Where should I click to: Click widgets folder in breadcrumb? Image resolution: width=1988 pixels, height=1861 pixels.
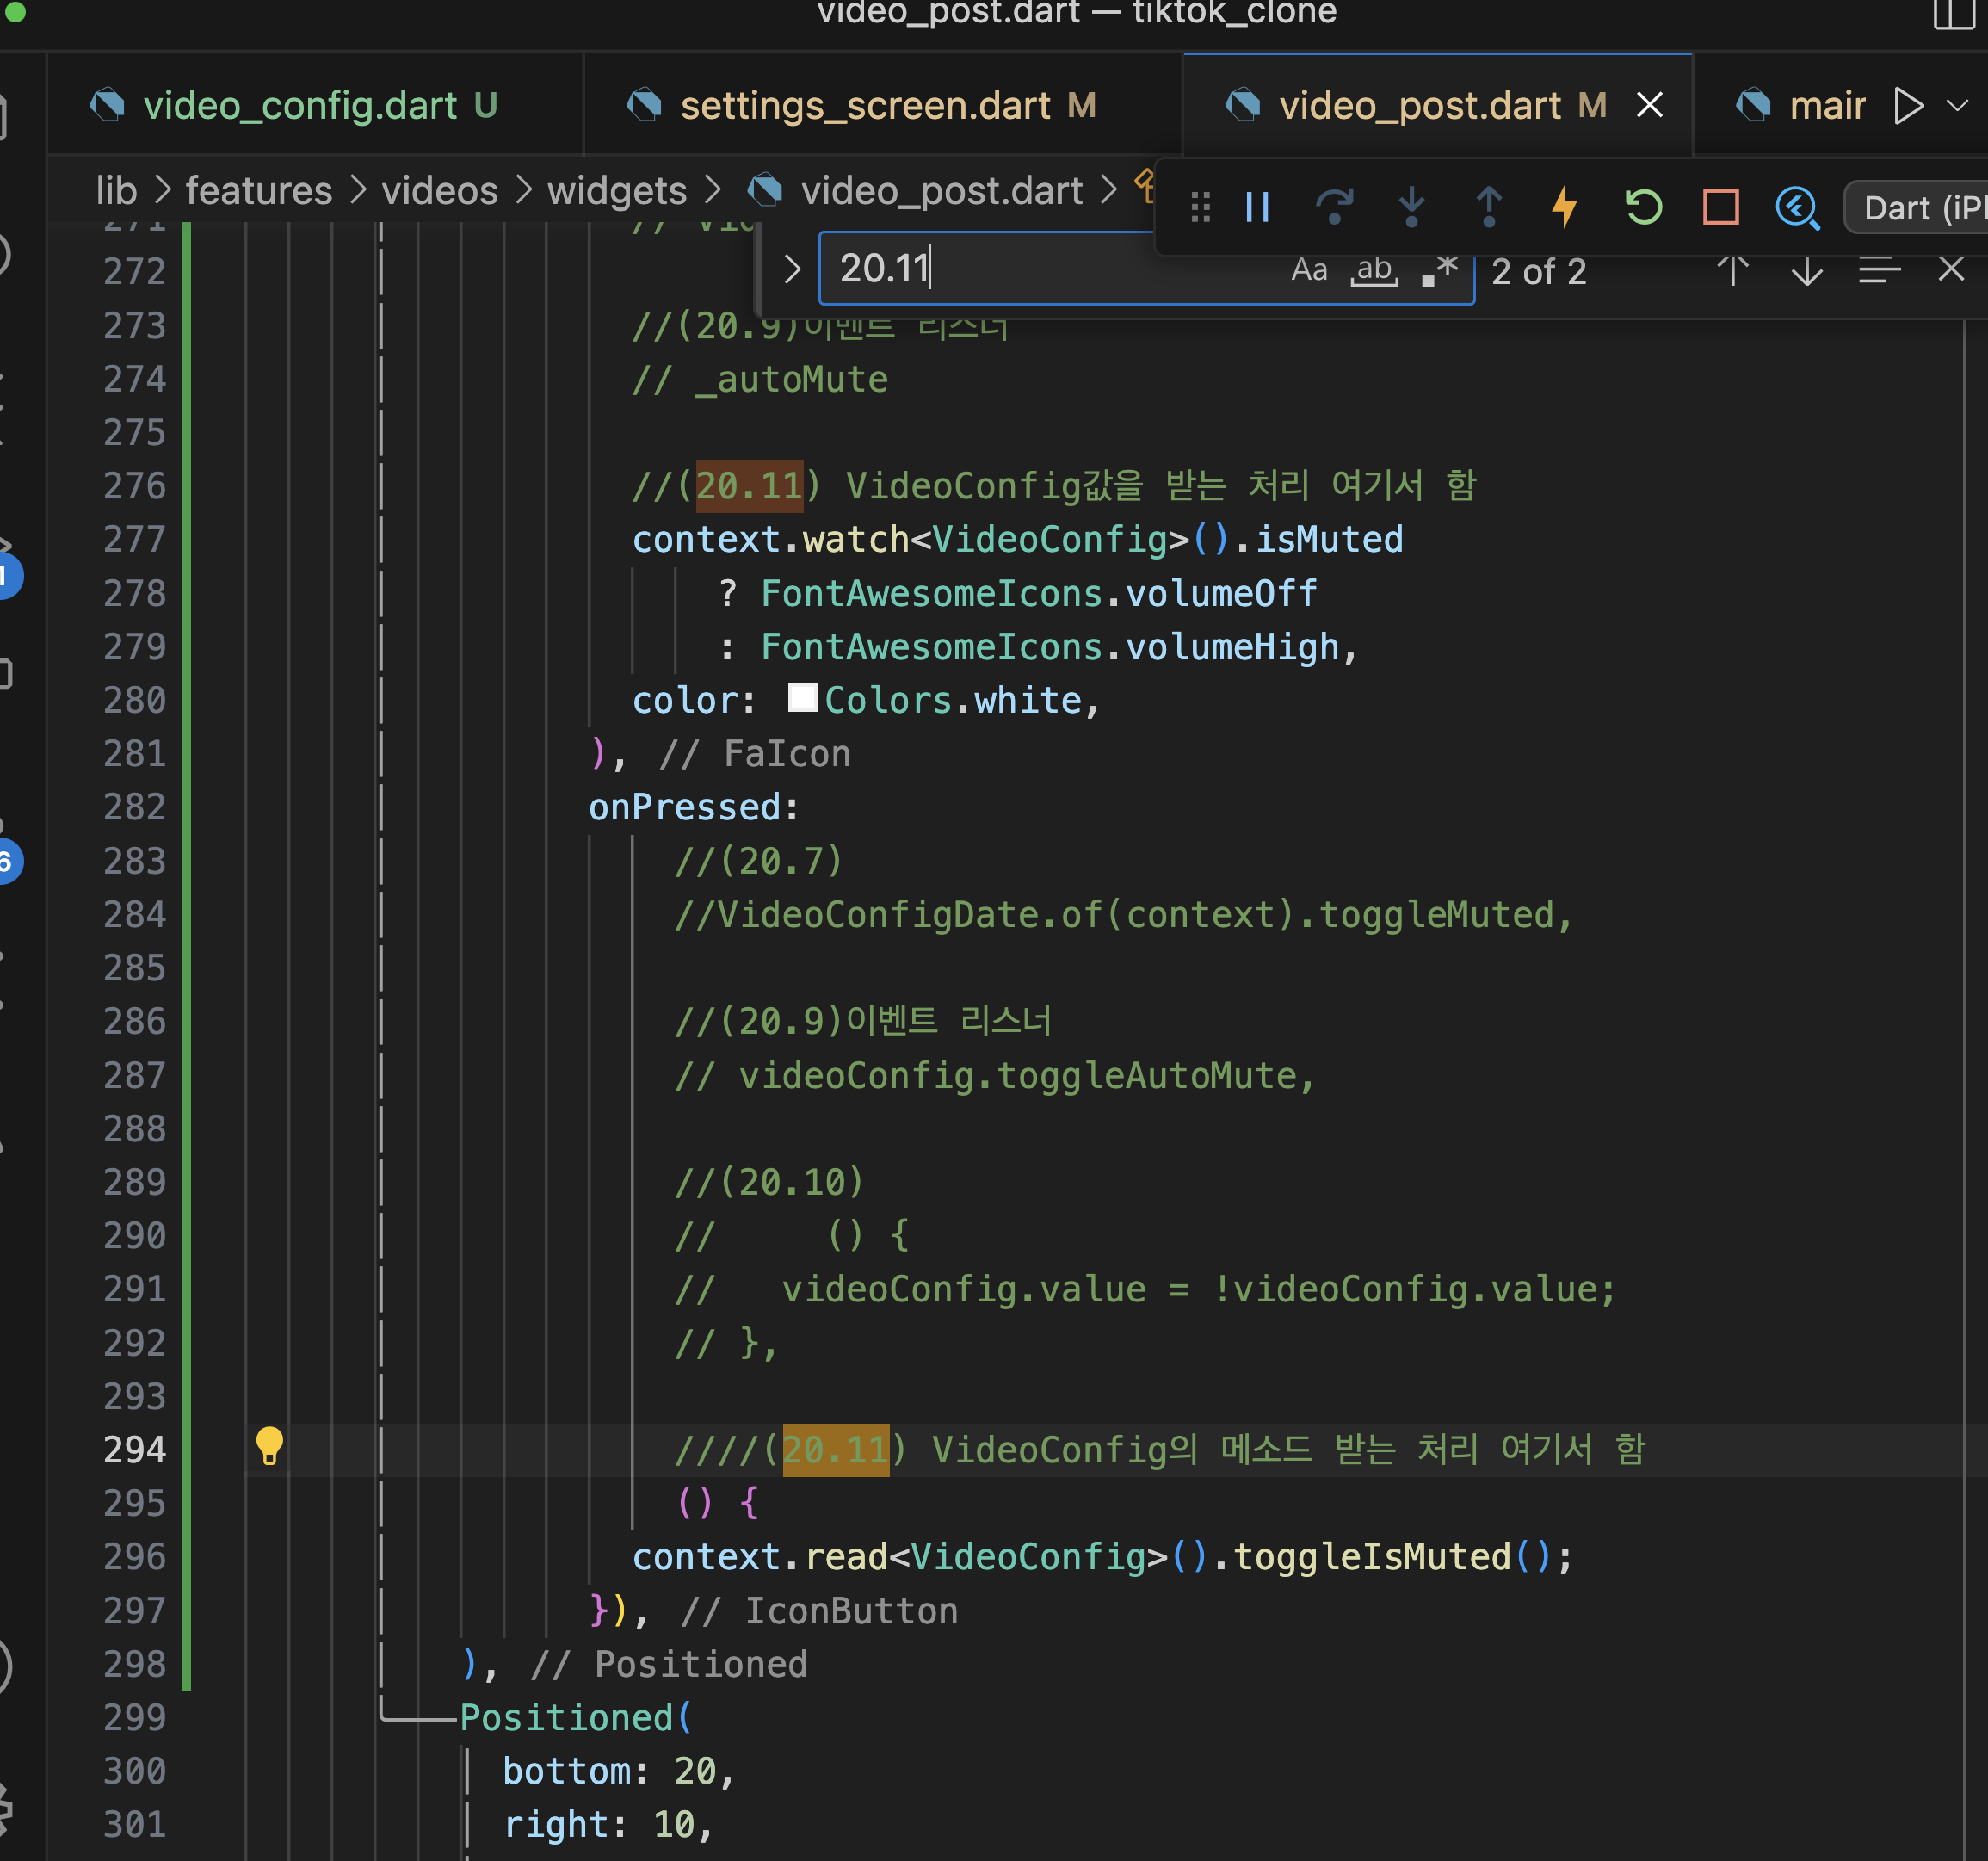pos(616,190)
